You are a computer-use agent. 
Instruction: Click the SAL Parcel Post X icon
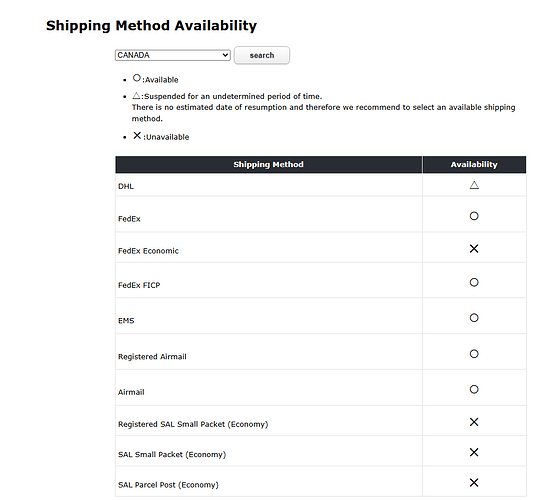[x=474, y=482]
